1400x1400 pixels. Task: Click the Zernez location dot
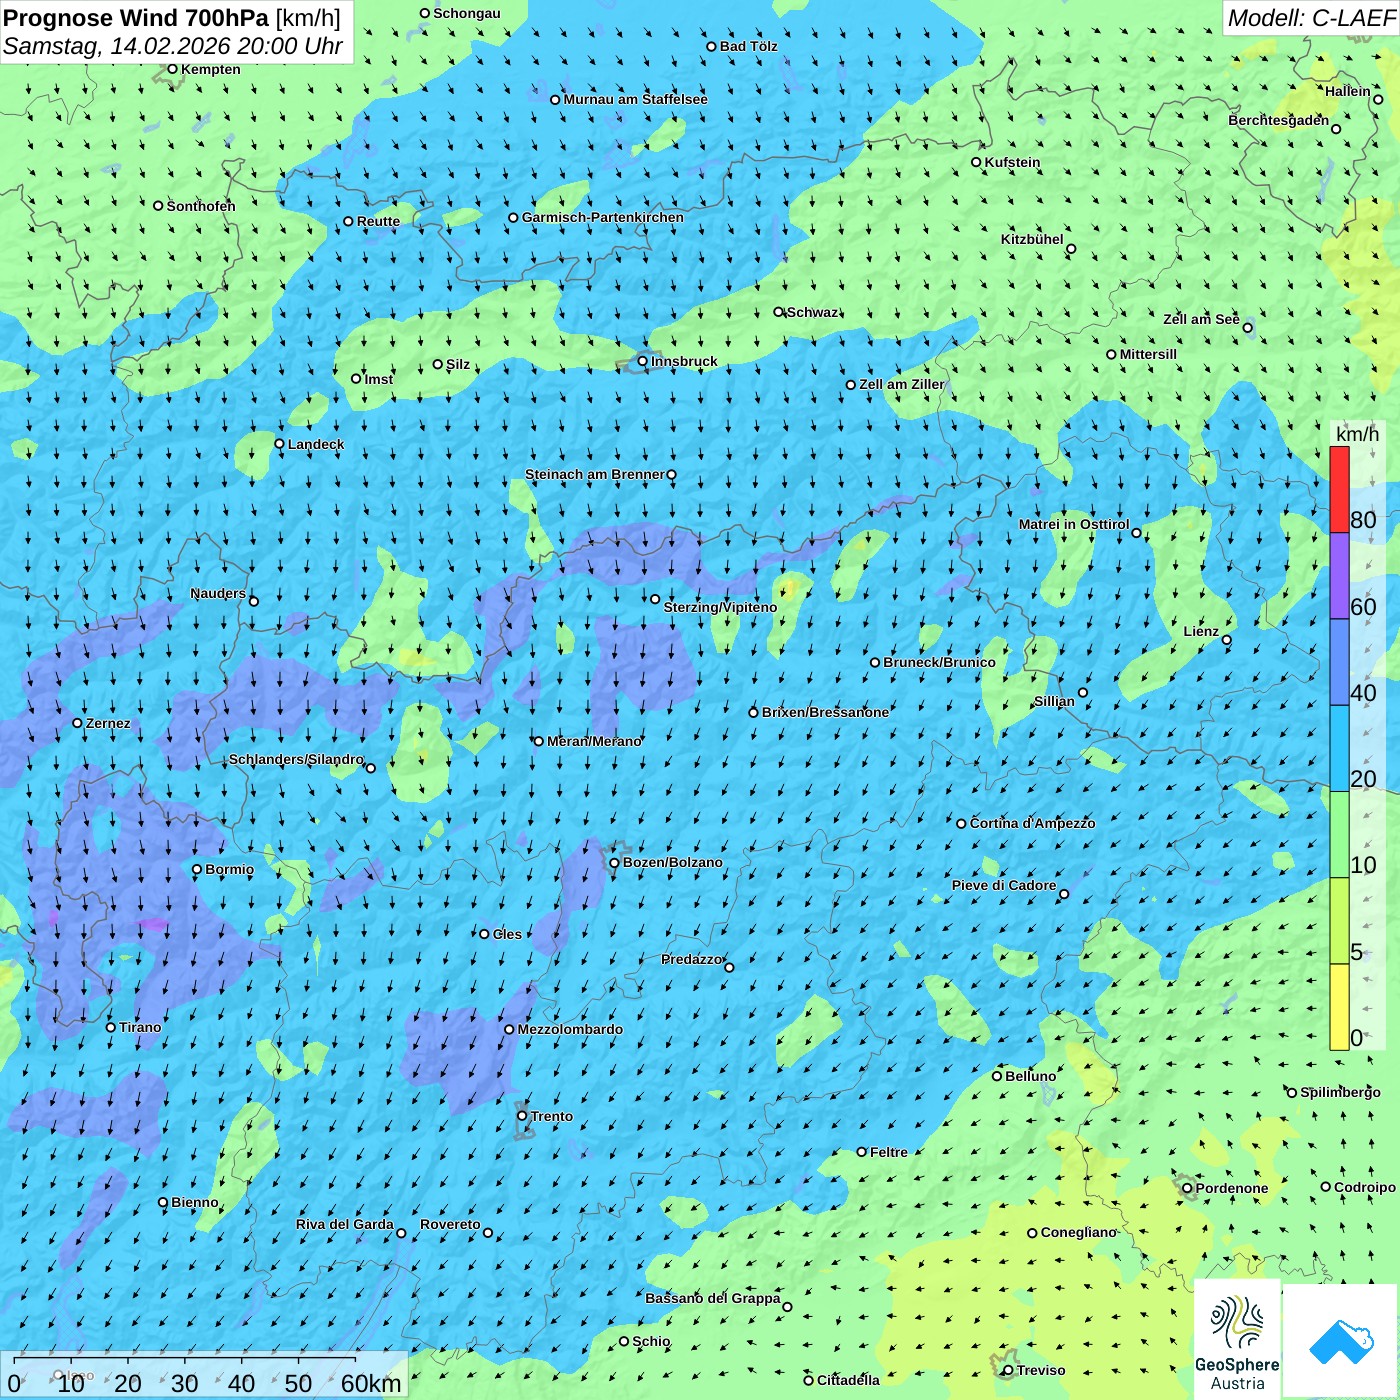77,723
